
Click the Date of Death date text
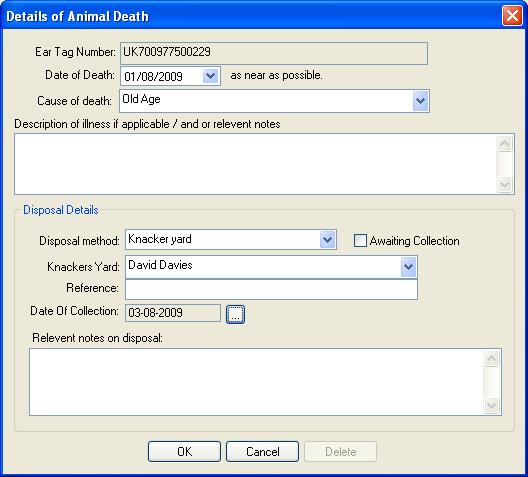(153, 76)
